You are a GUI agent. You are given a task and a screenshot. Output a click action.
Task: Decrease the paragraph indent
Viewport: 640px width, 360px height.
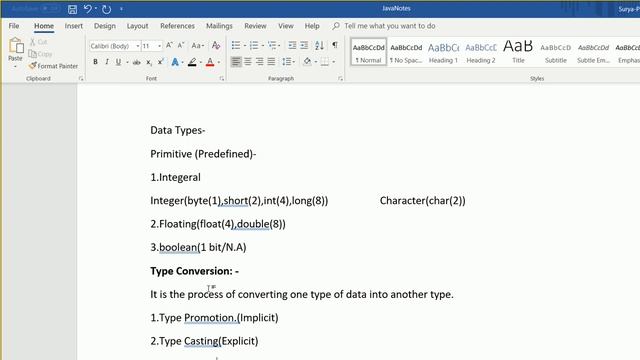(292, 45)
